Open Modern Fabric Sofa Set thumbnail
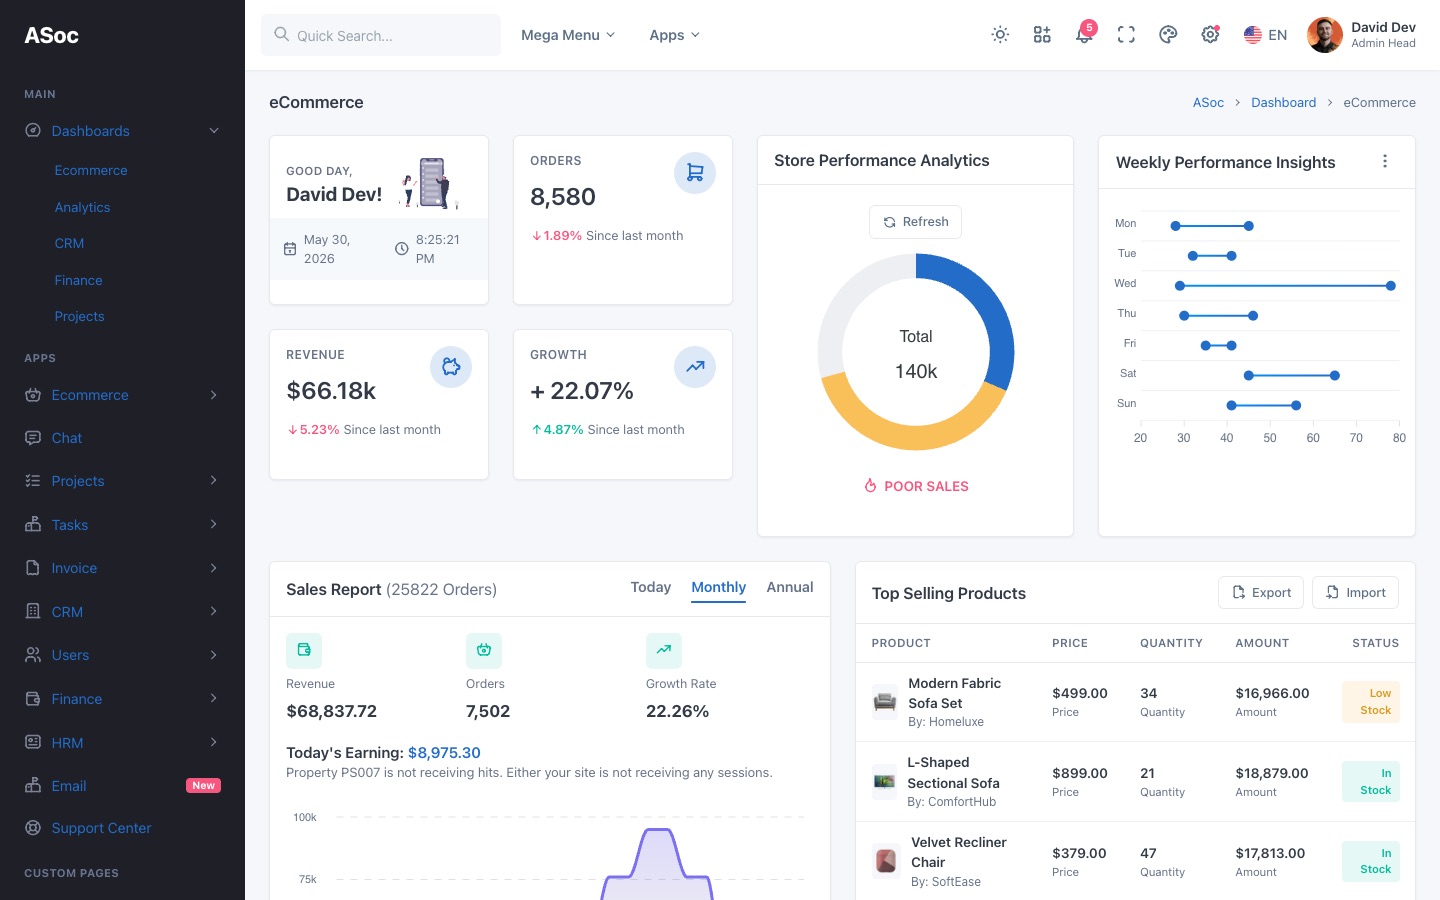This screenshot has width=1440, height=900. coord(885,702)
